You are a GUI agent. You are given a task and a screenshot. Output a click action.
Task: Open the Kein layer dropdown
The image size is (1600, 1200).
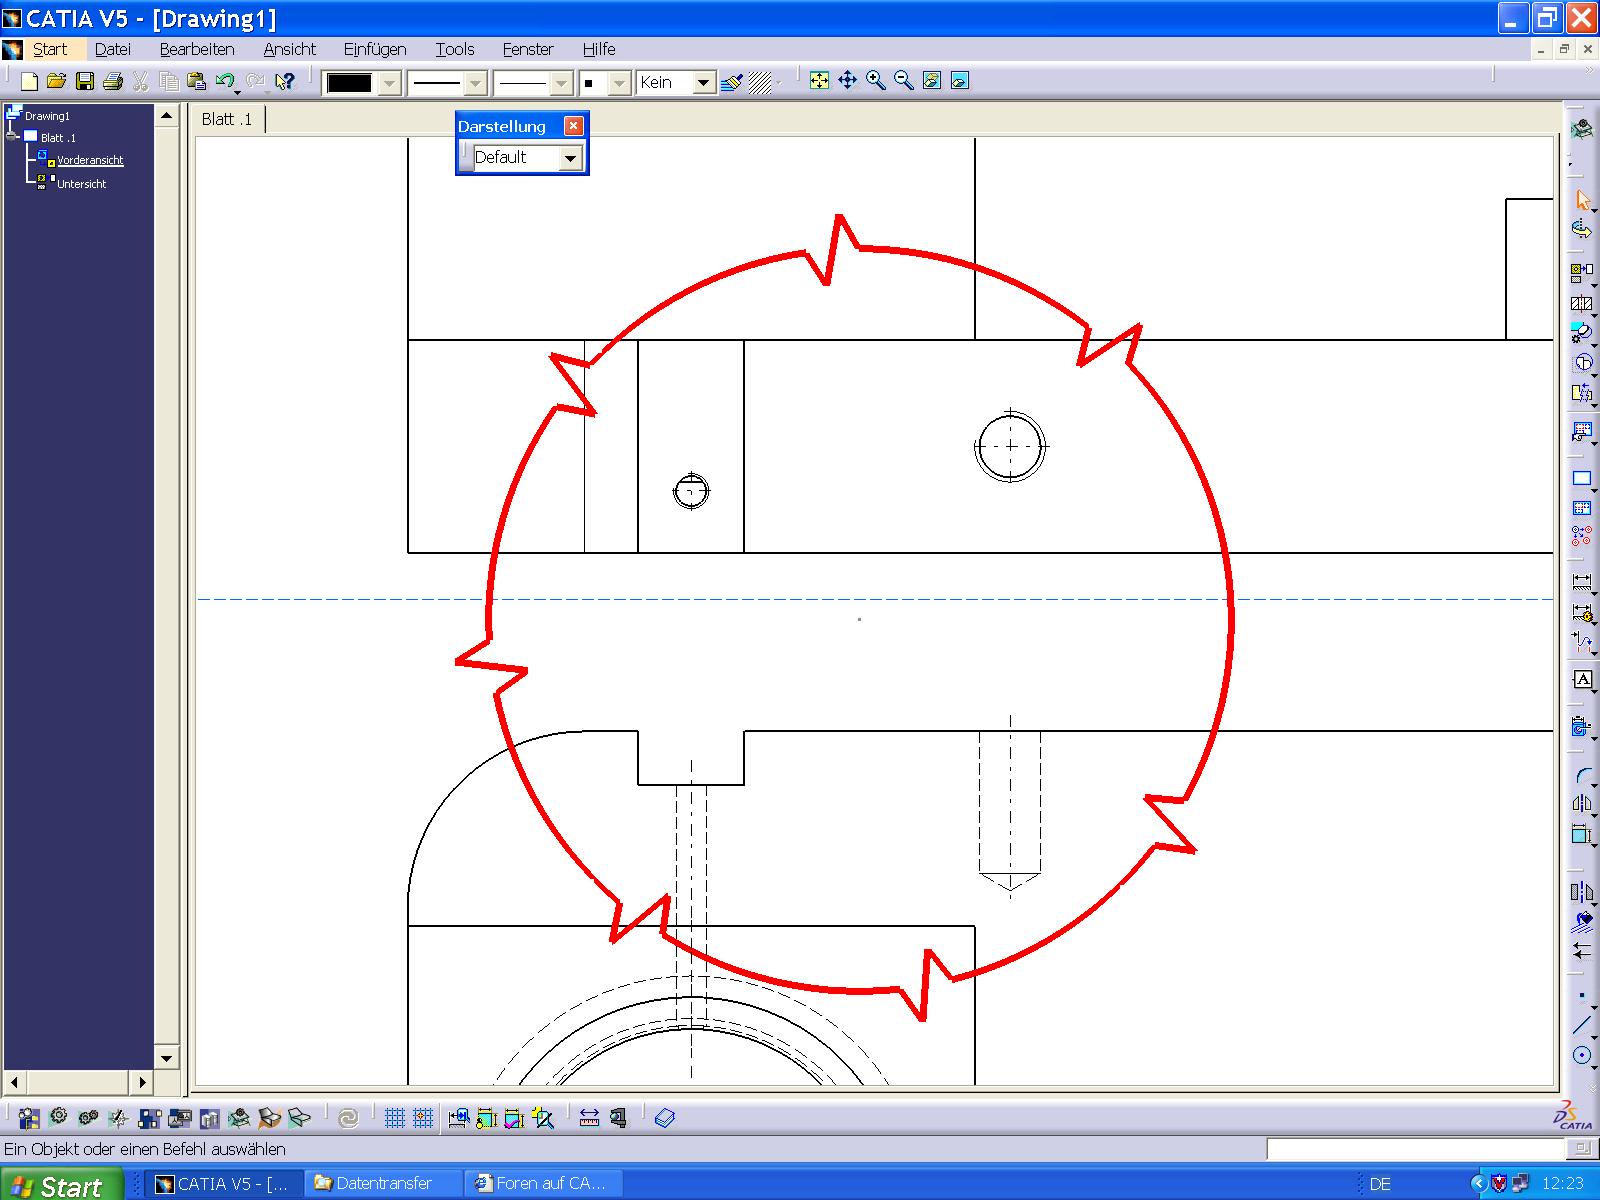click(x=704, y=83)
